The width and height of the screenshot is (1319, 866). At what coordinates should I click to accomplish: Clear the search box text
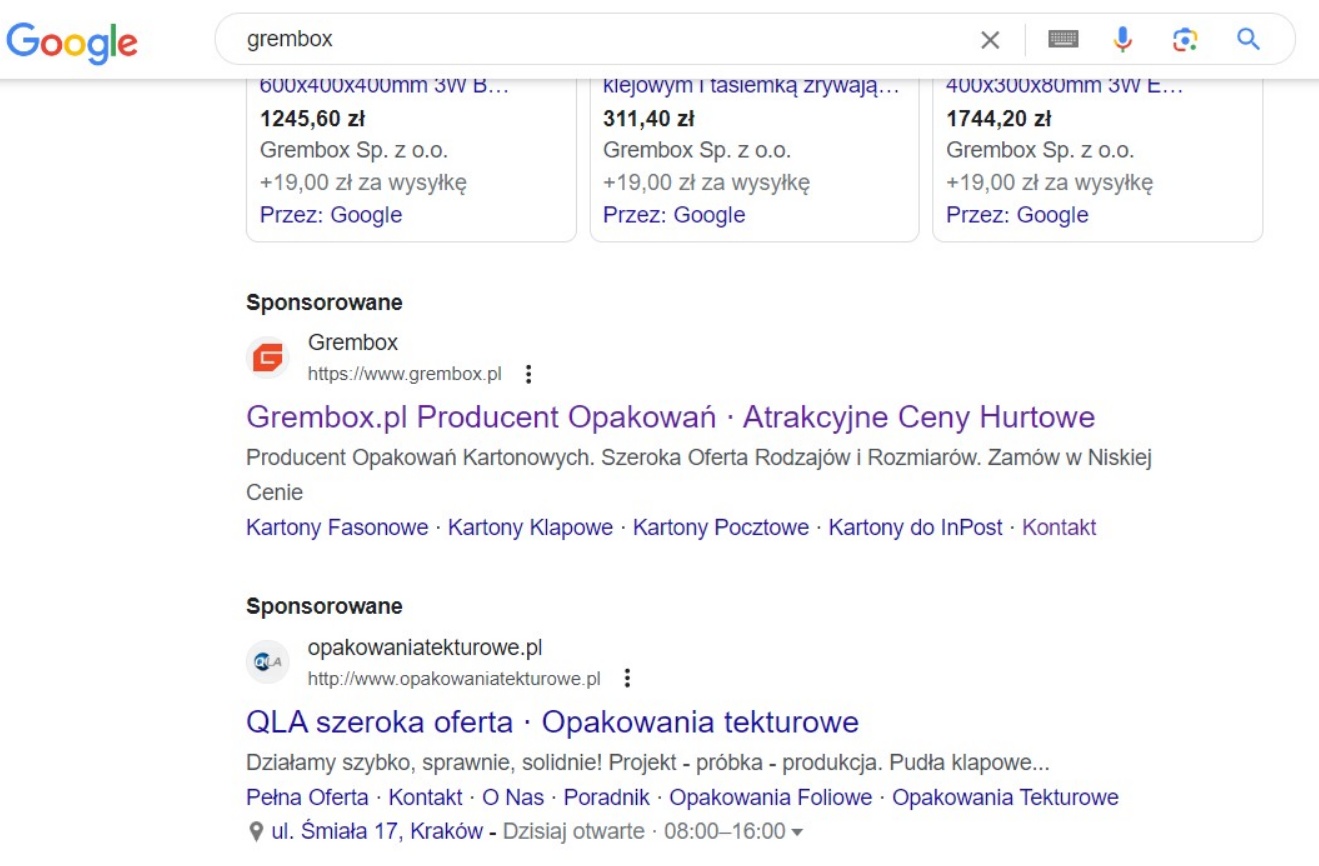pyautogui.click(x=989, y=40)
